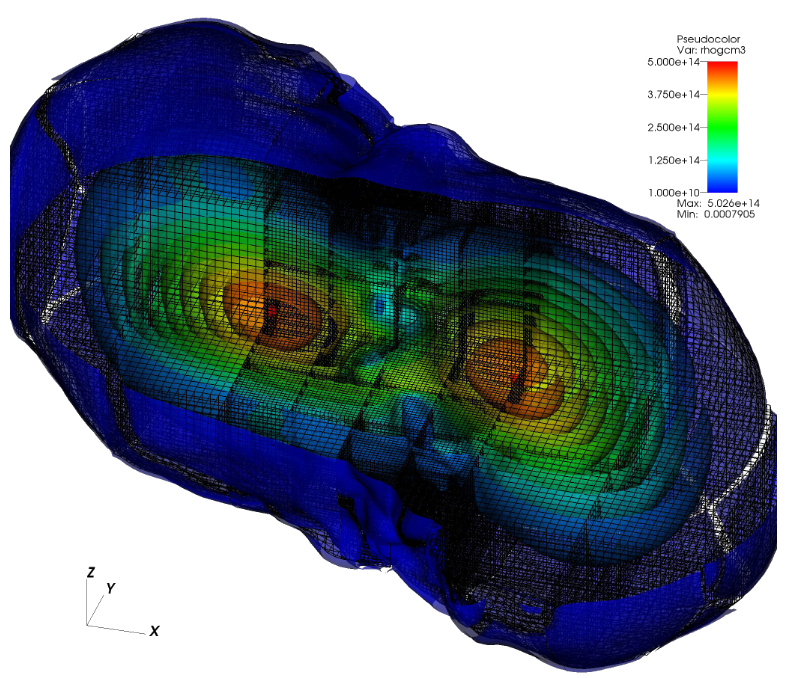Pick the small red spot in the left orange core
786x678 pixels.
coord(270,311)
